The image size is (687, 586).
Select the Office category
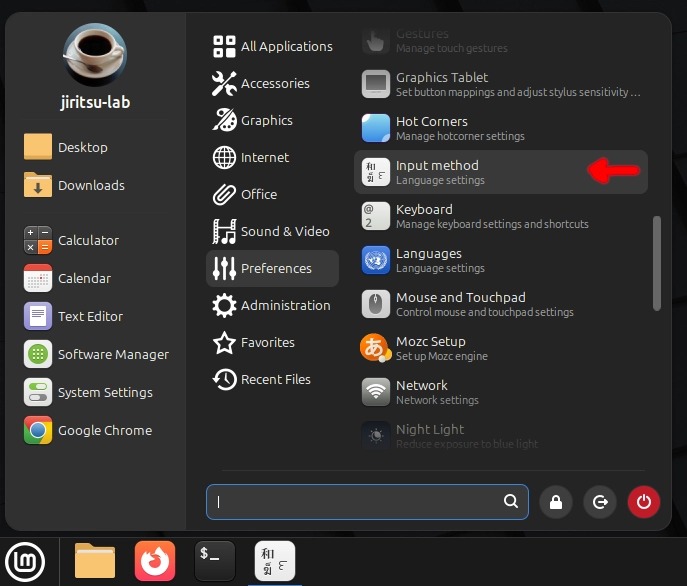tap(272, 194)
